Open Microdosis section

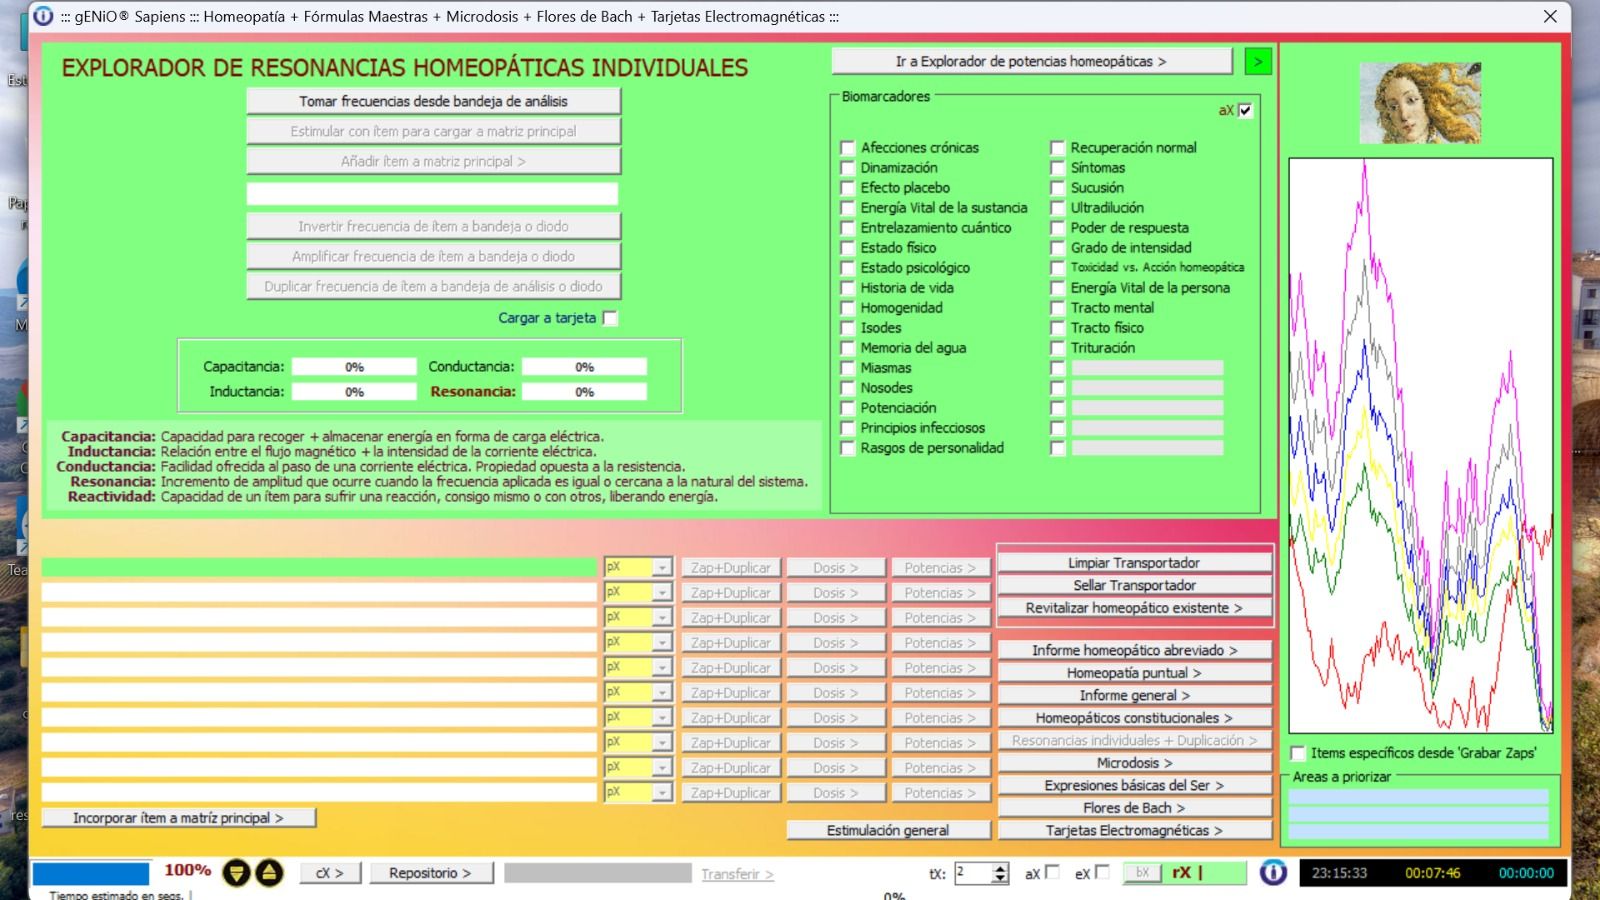1134,763
